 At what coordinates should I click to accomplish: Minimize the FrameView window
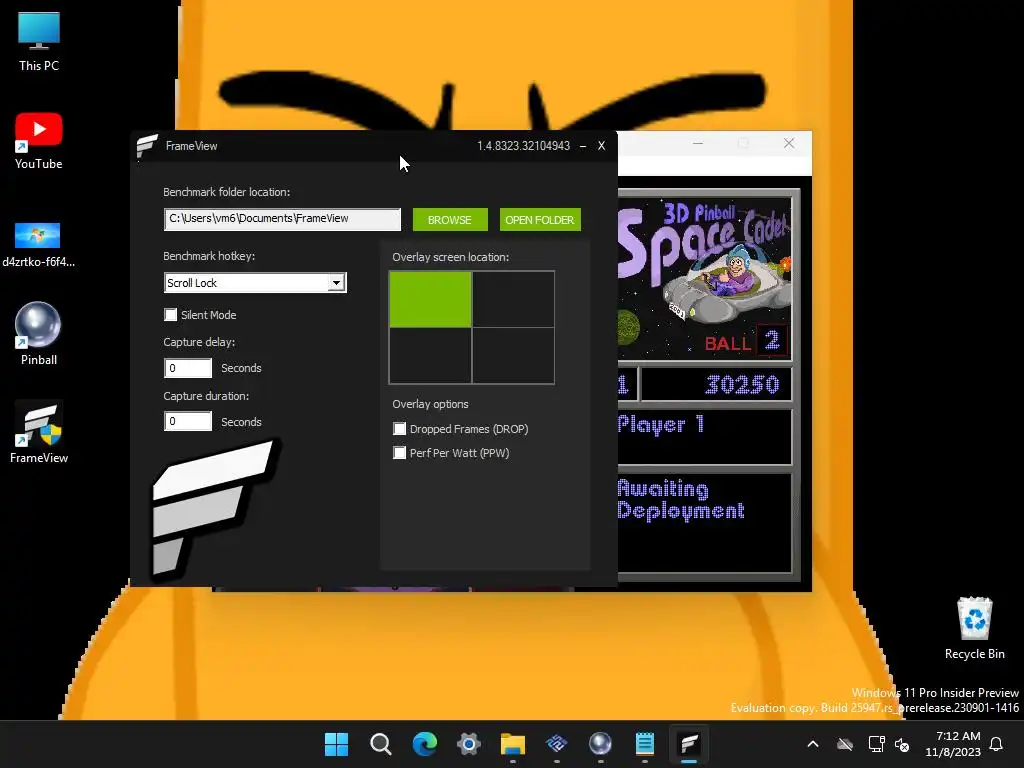[x=583, y=146]
